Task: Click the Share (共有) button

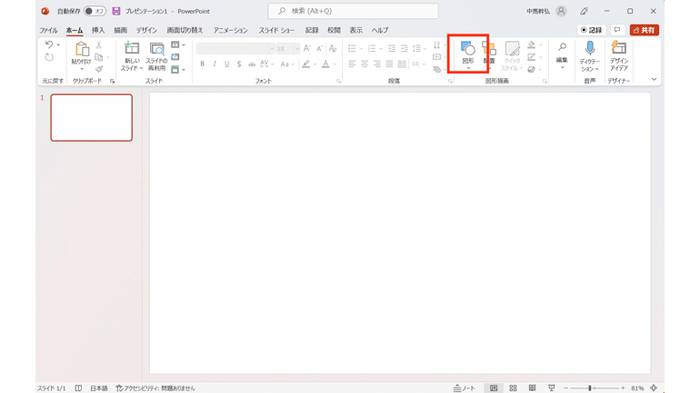Action: pyautogui.click(x=644, y=30)
